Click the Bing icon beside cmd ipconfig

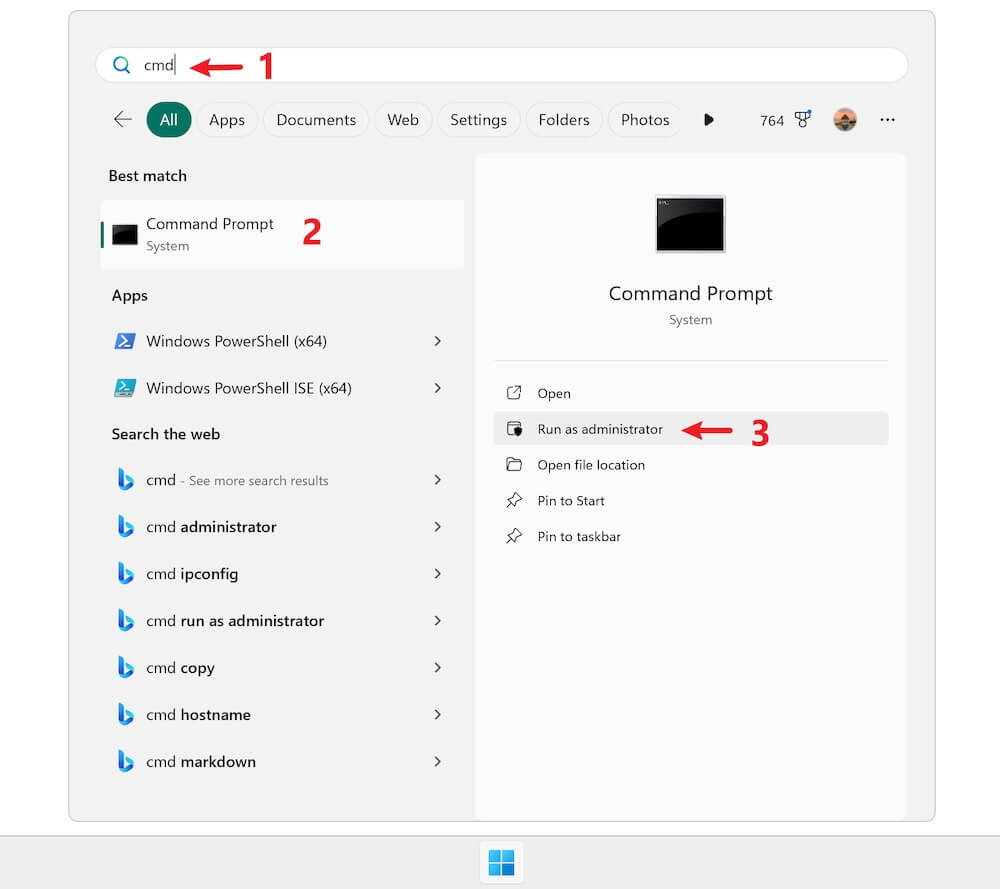(x=126, y=574)
